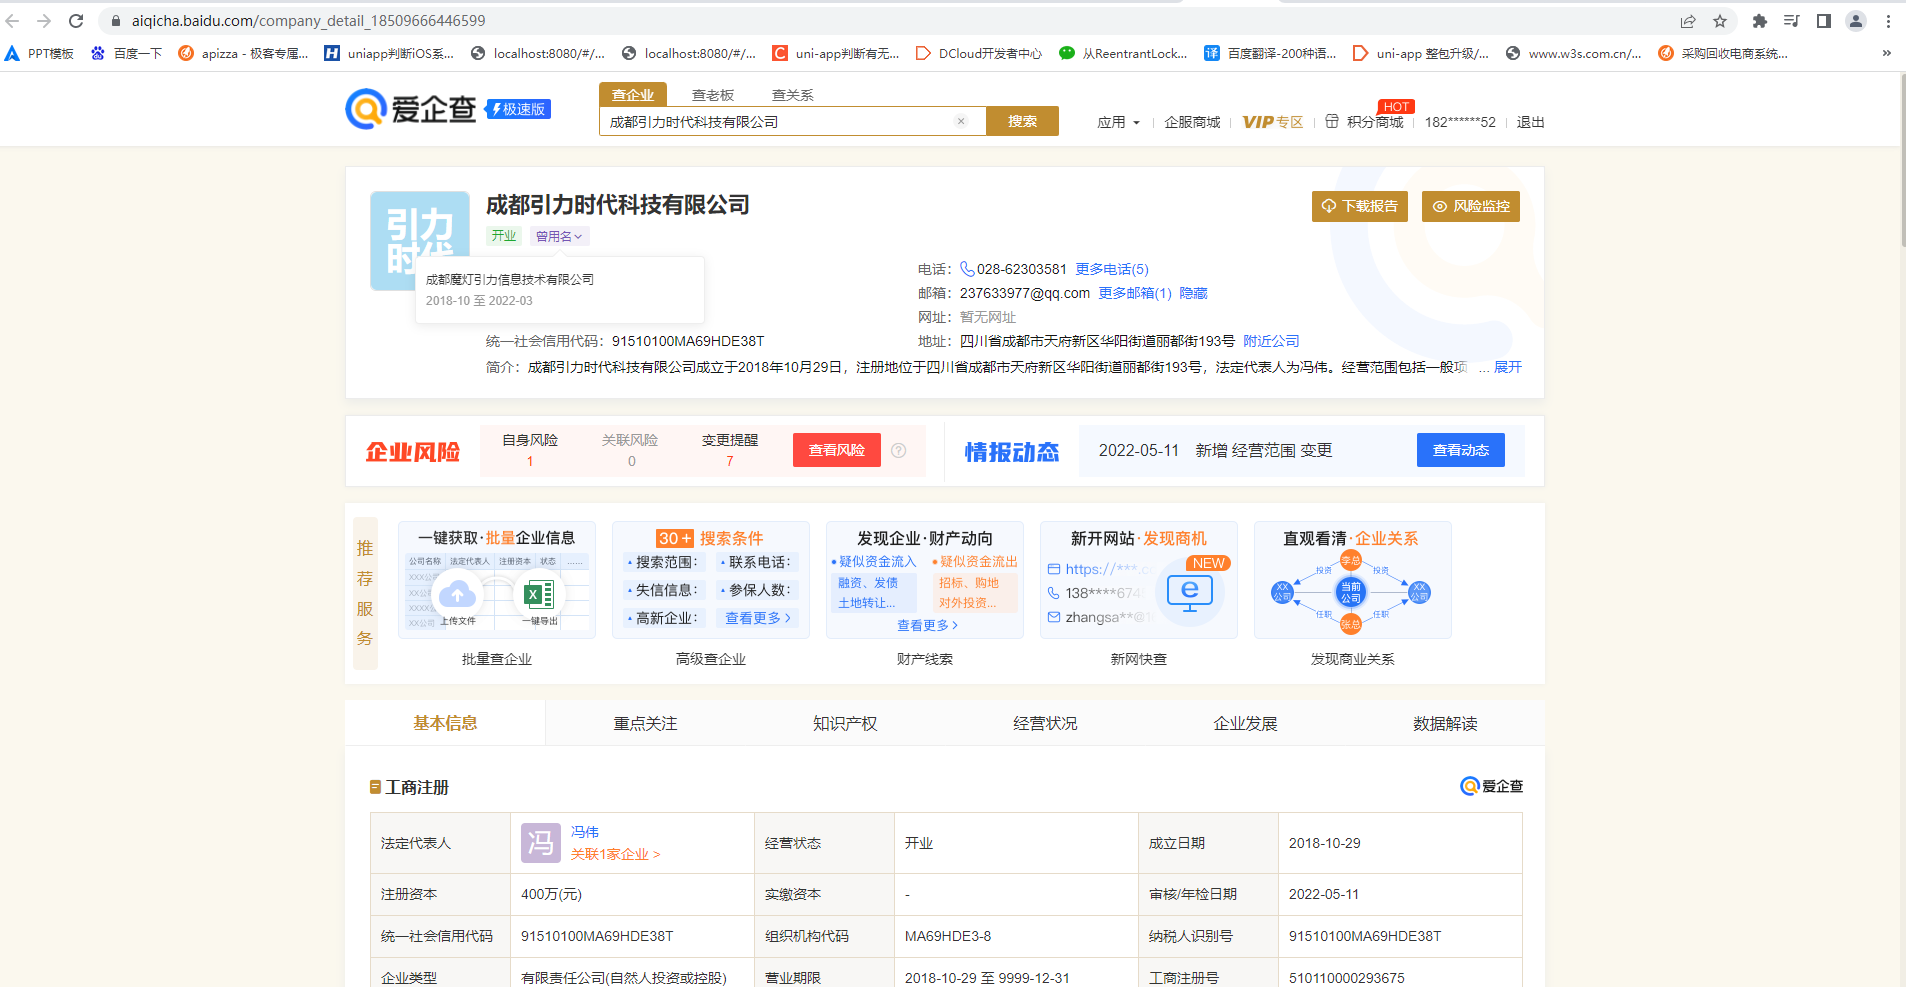The height and width of the screenshot is (987, 1906).
Task: Click the 冯 avatar of the legal representative
Action: tap(541, 843)
